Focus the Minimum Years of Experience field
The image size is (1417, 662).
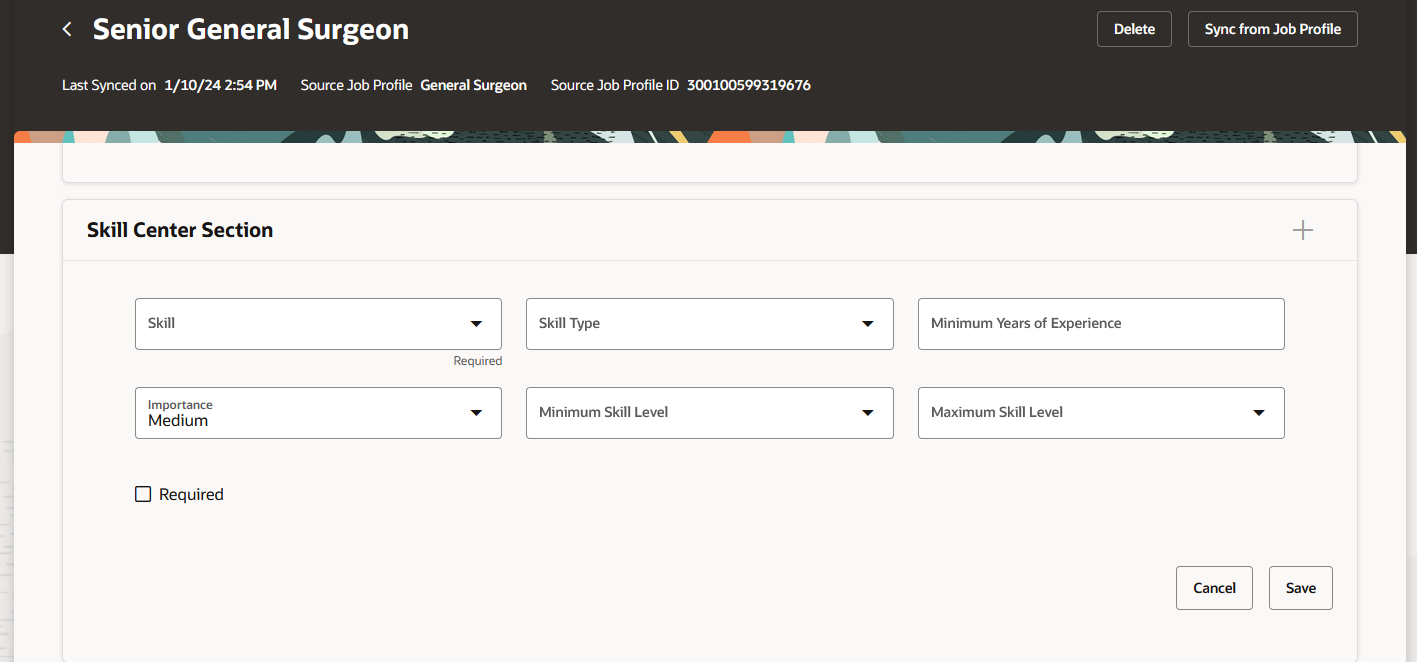click(1100, 324)
